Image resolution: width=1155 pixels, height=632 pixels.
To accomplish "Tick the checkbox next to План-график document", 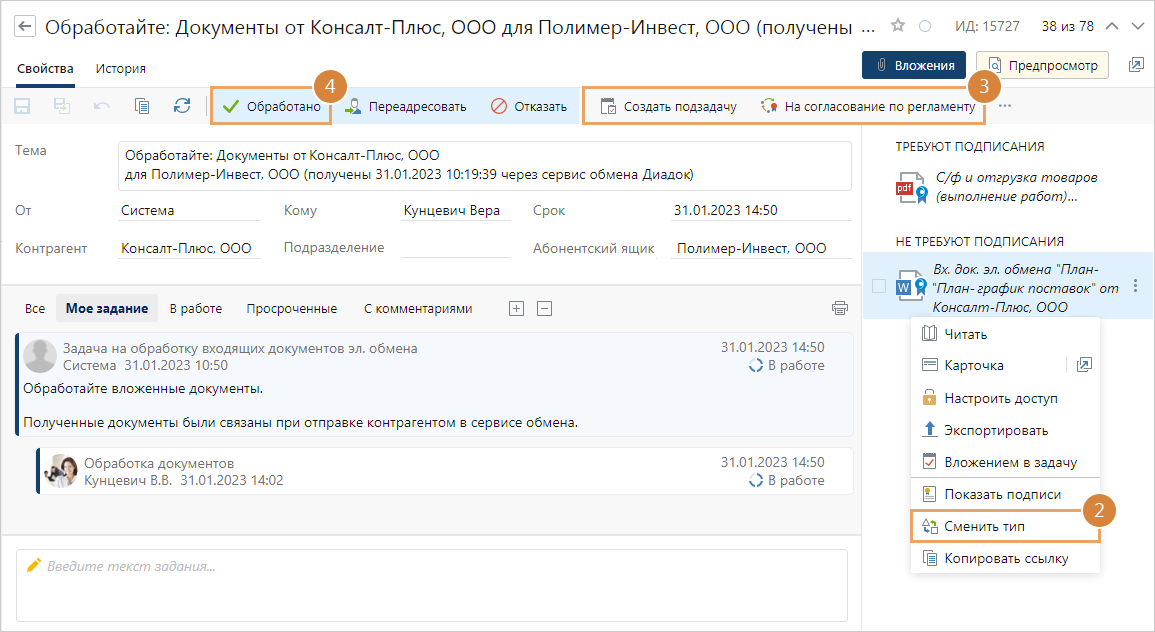I will (x=879, y=286).
